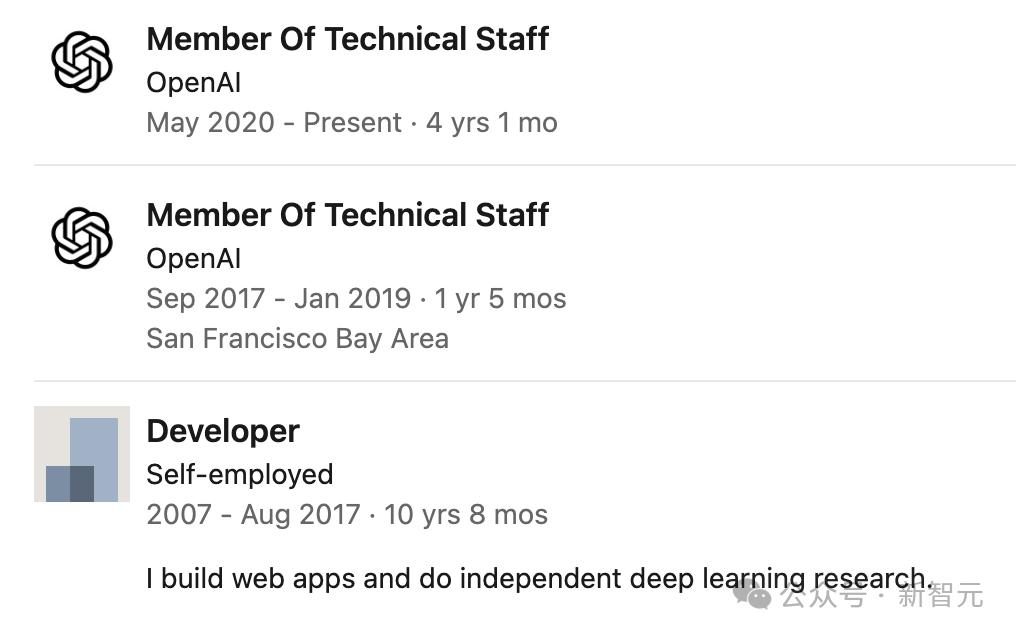The height and width of the screenshot is (636, 1016).
Task: Click the OpenAI logo beside May 2020 position
Action: pos(82,62)
